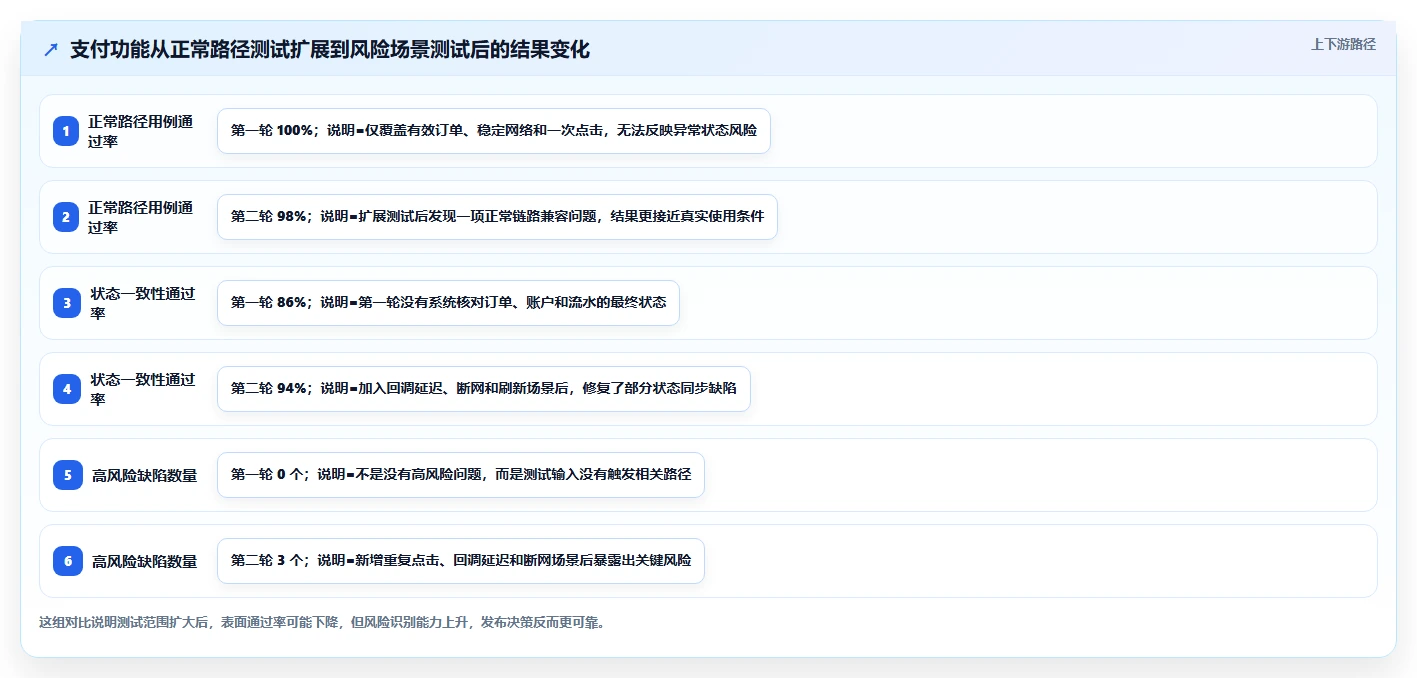Click the 第一轮 86% description box

pos(448,303)
